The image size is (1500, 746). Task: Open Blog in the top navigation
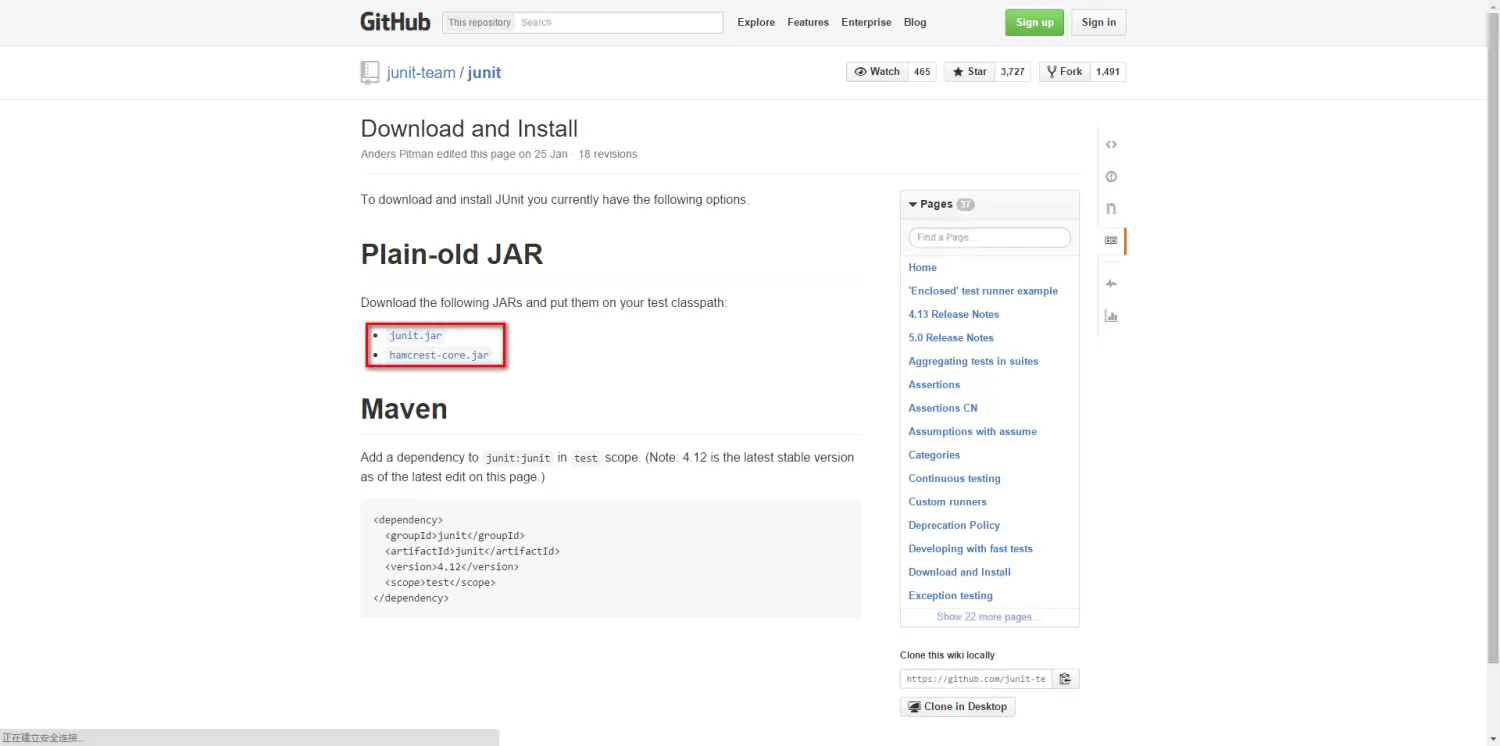pyautogui.click(x=915, y=22)
